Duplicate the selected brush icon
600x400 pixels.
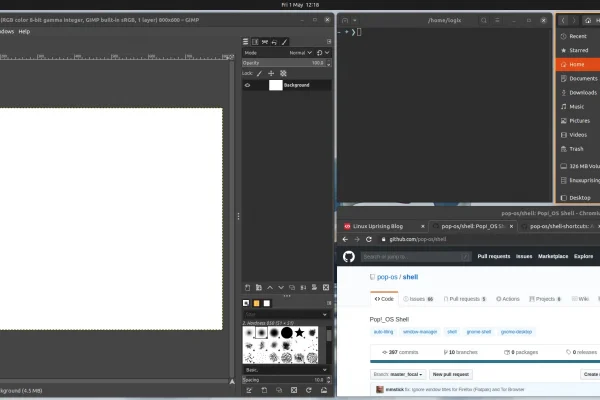tap(279, 390)
